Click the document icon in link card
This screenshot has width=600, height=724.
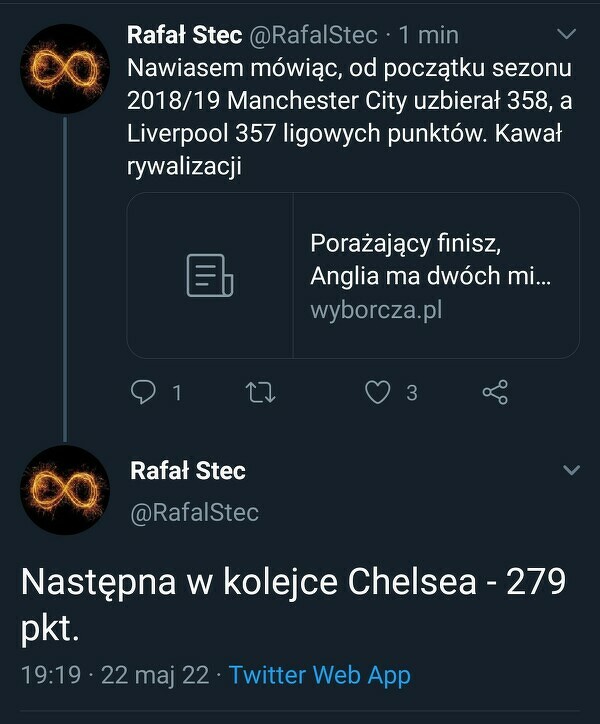210,275
